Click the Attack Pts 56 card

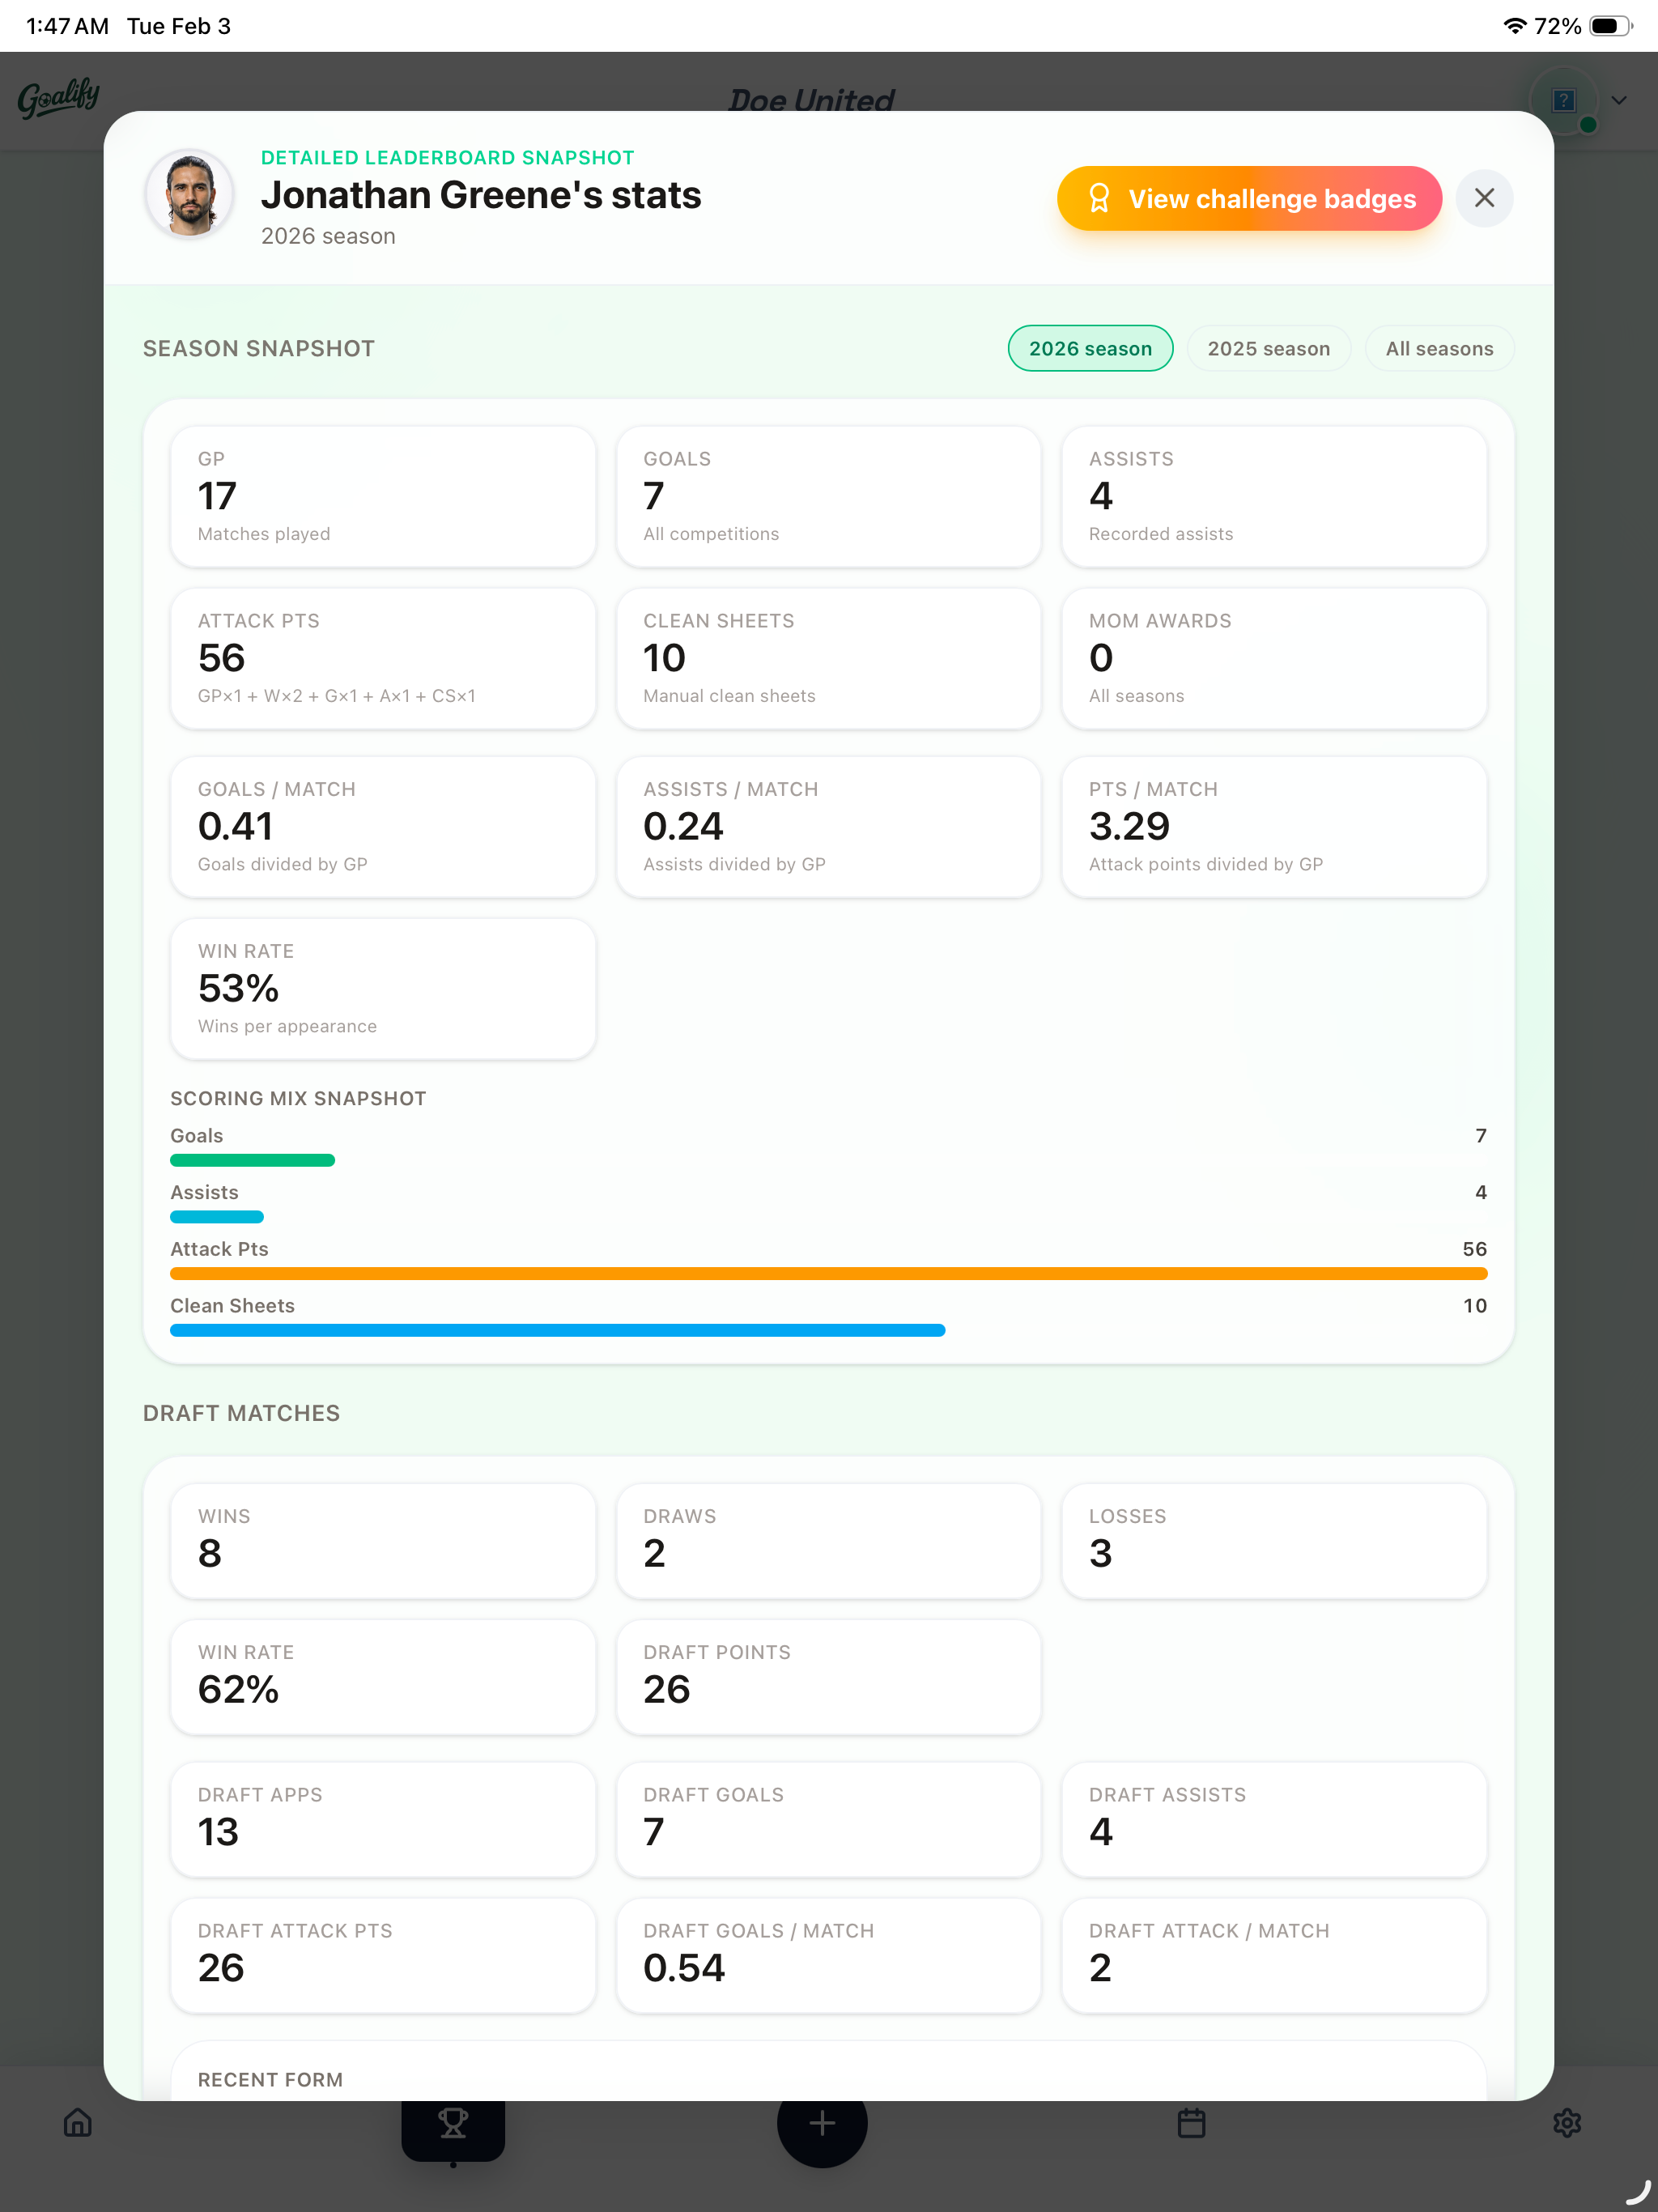383,658
